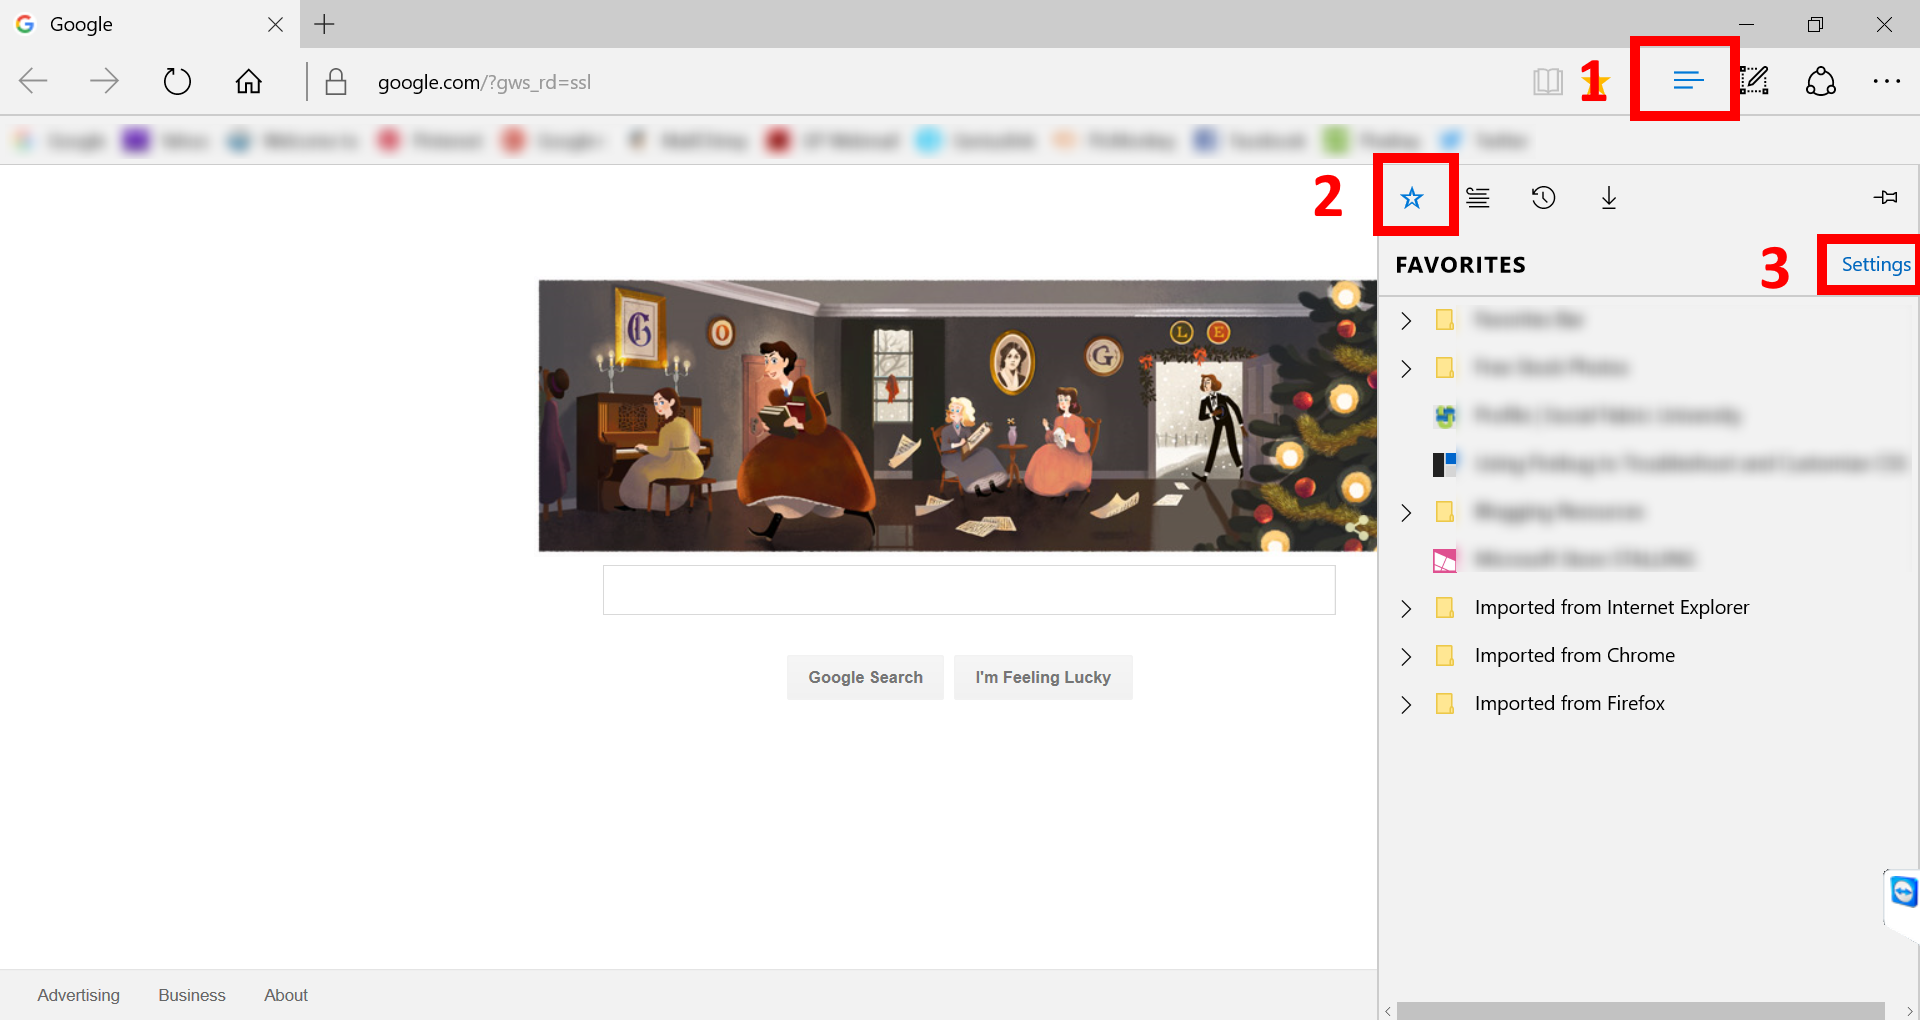Open the More options ellipsis menu
Viewport: 1920px width, 1020px height.
(1887, 80)
